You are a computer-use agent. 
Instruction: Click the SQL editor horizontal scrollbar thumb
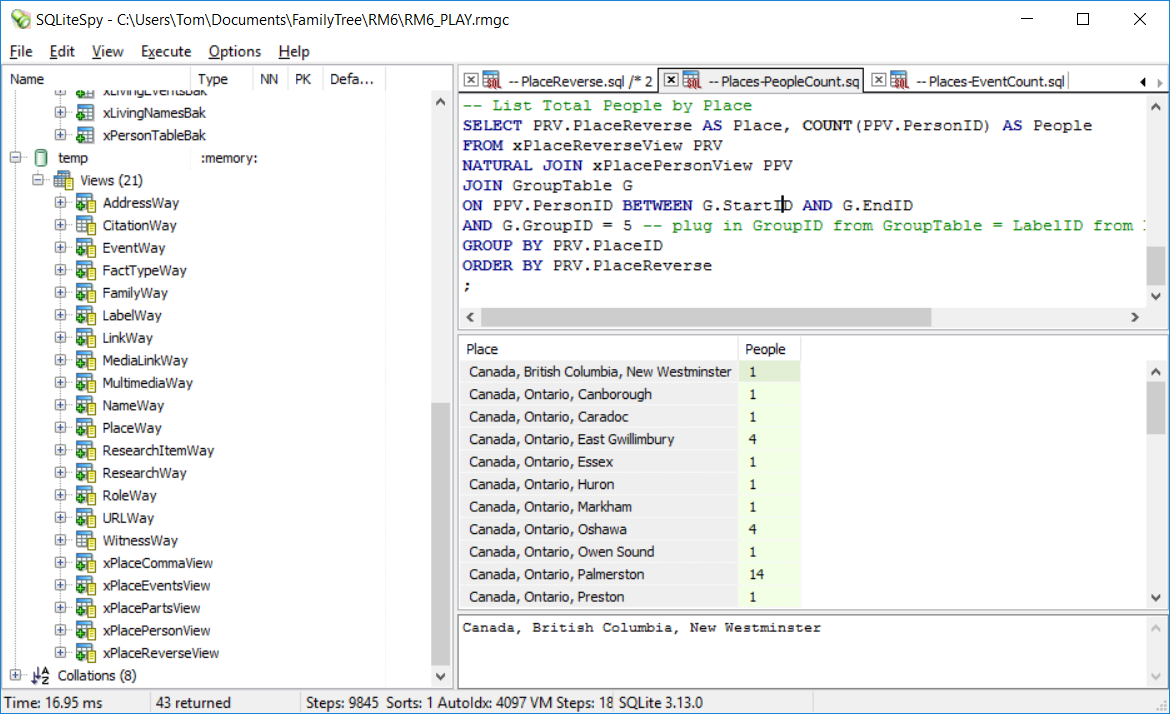coord(706,317)
